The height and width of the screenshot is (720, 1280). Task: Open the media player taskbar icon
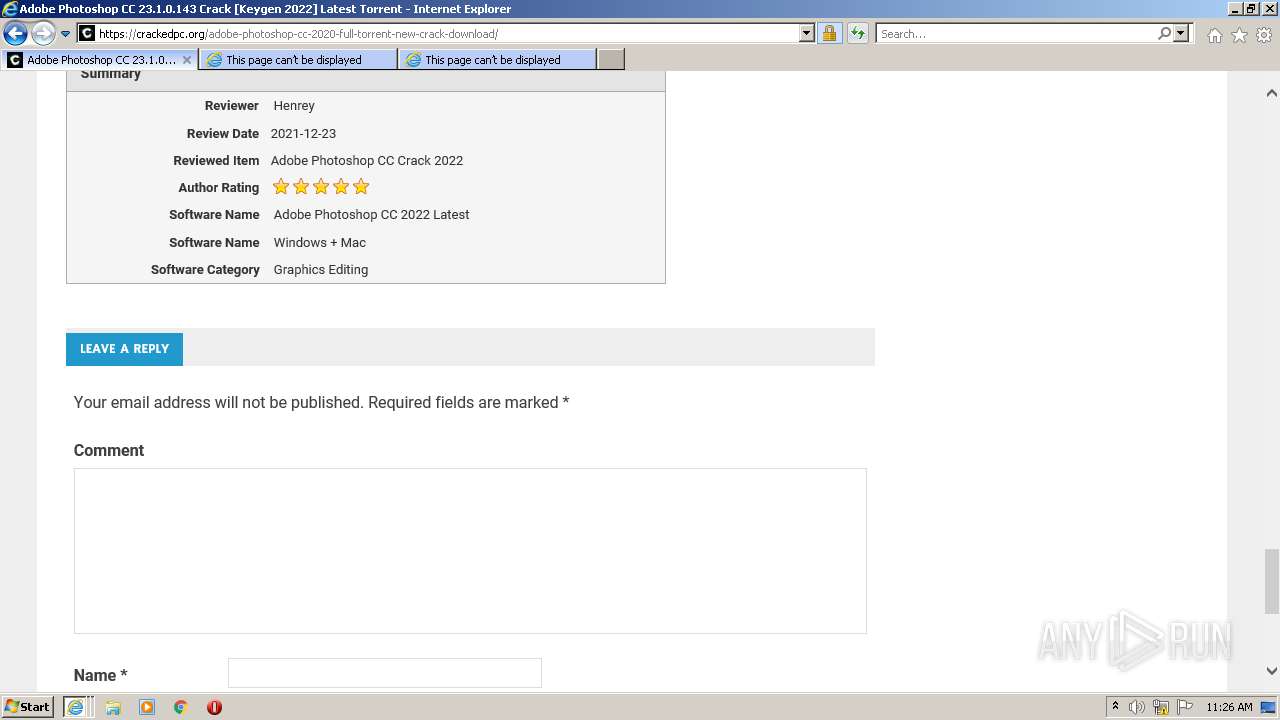click(147, 707)
